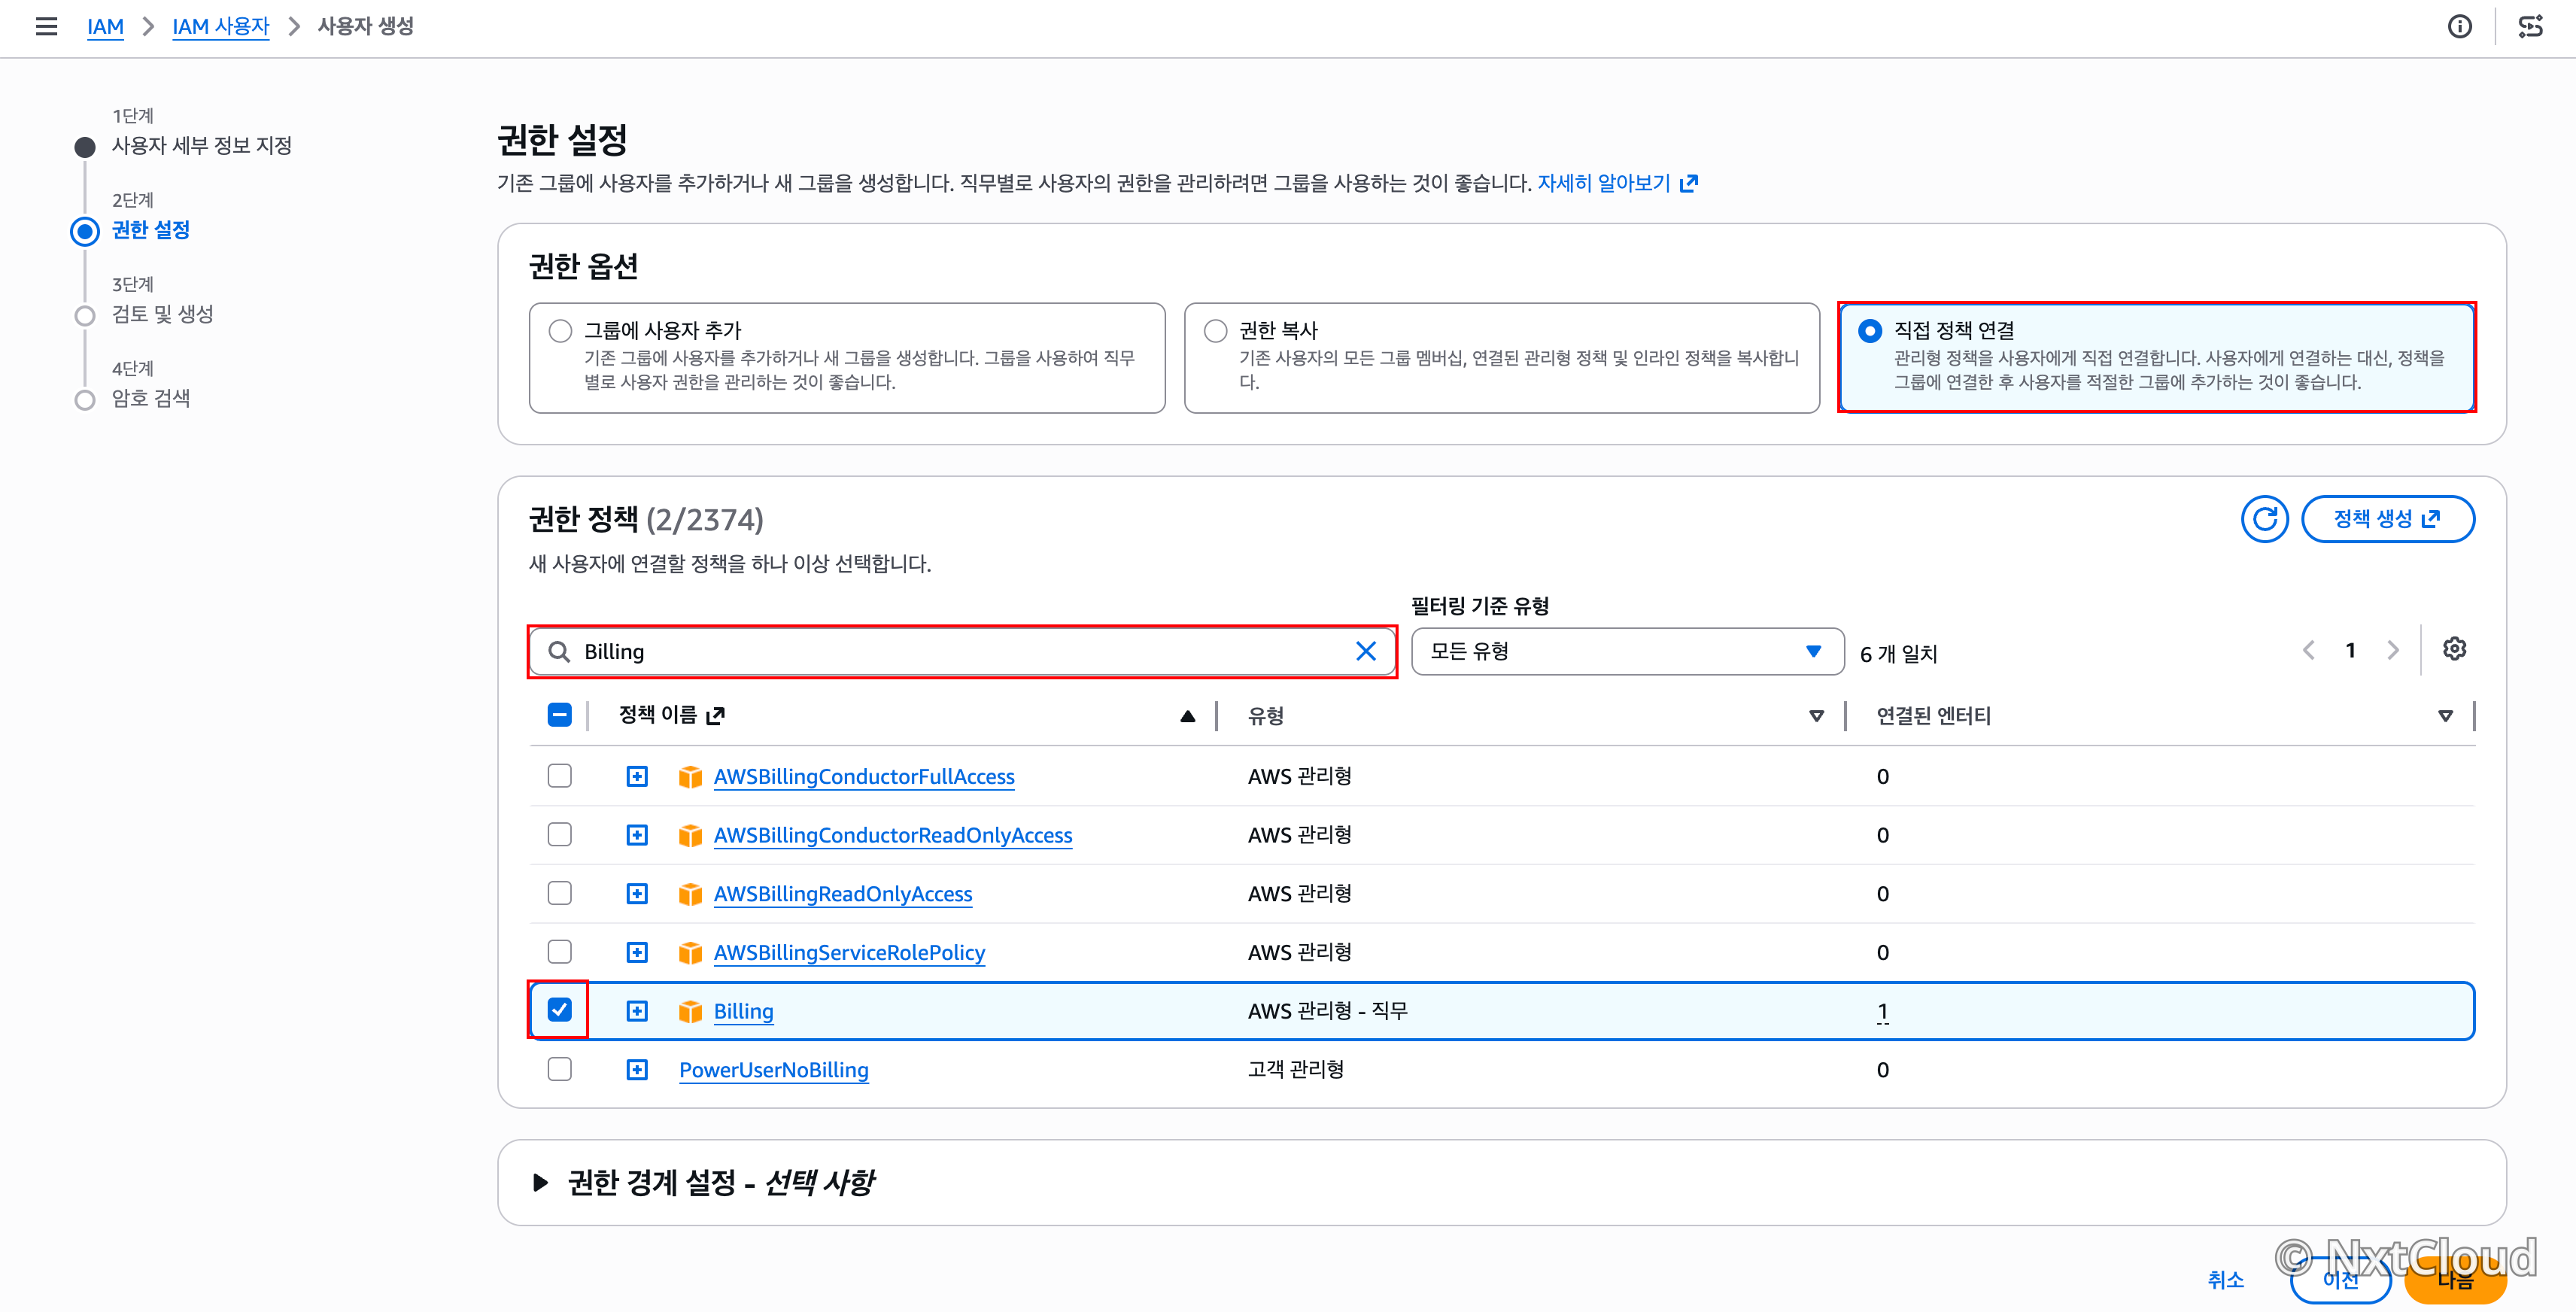The image size is (2576, 1312).
Task: Open the PowerUserNoBilling policy link
Action: [x=774, y=1070]
